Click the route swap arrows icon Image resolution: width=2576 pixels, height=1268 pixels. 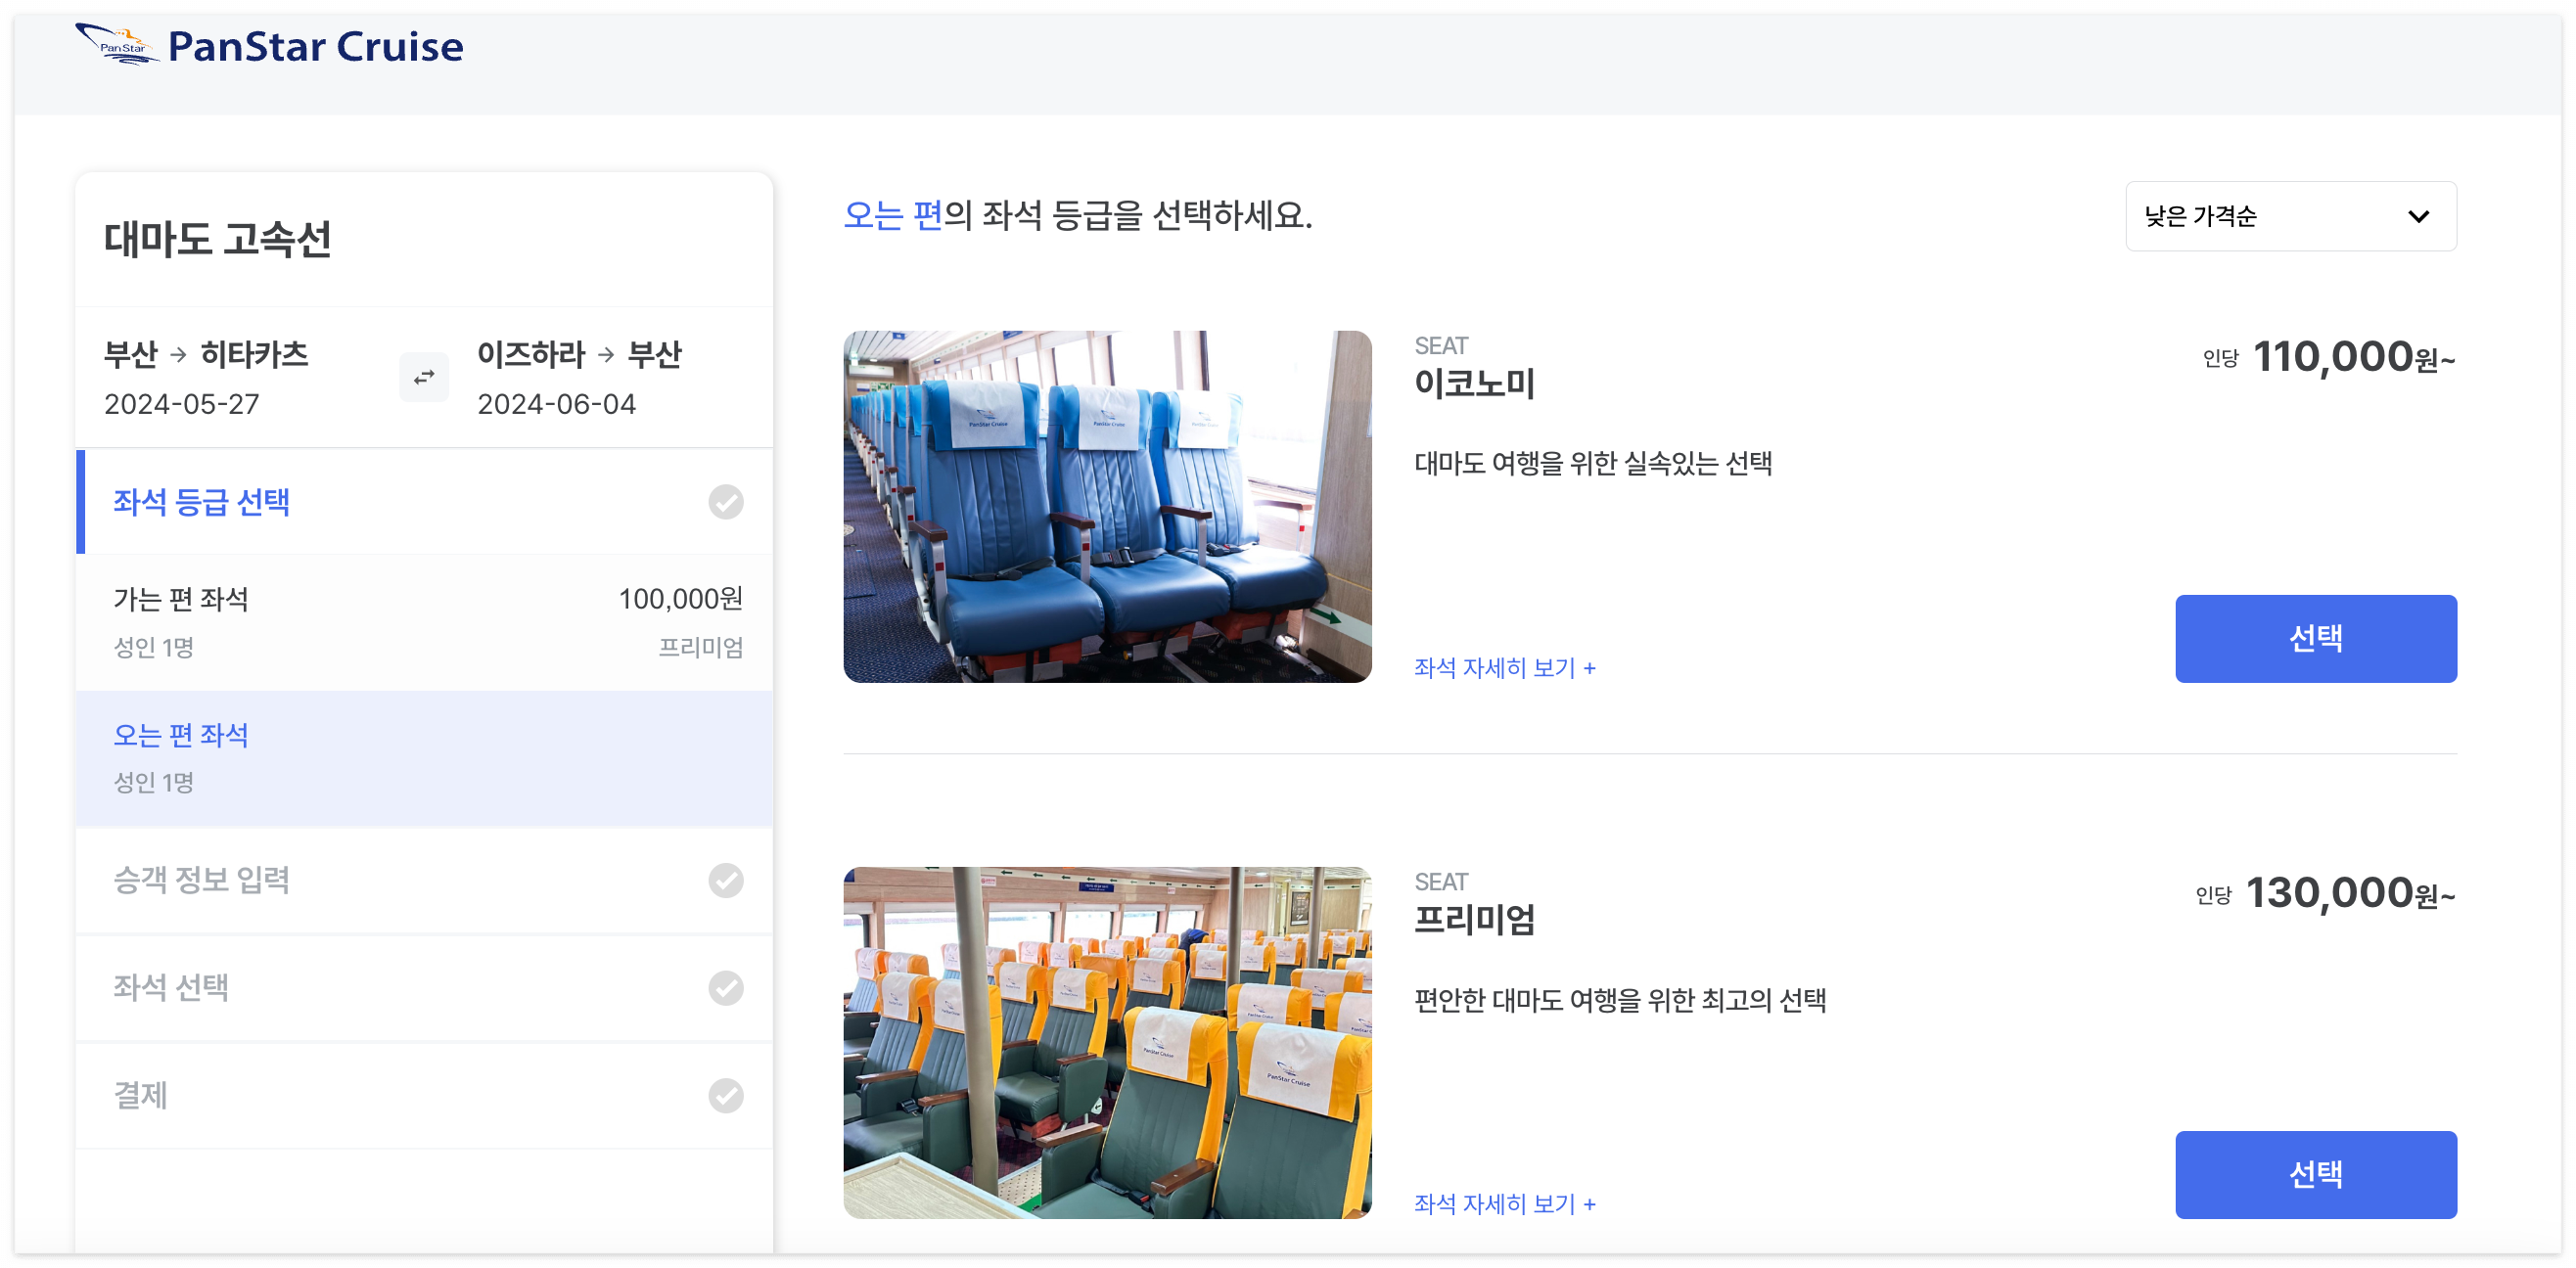[x=423, y=377]
